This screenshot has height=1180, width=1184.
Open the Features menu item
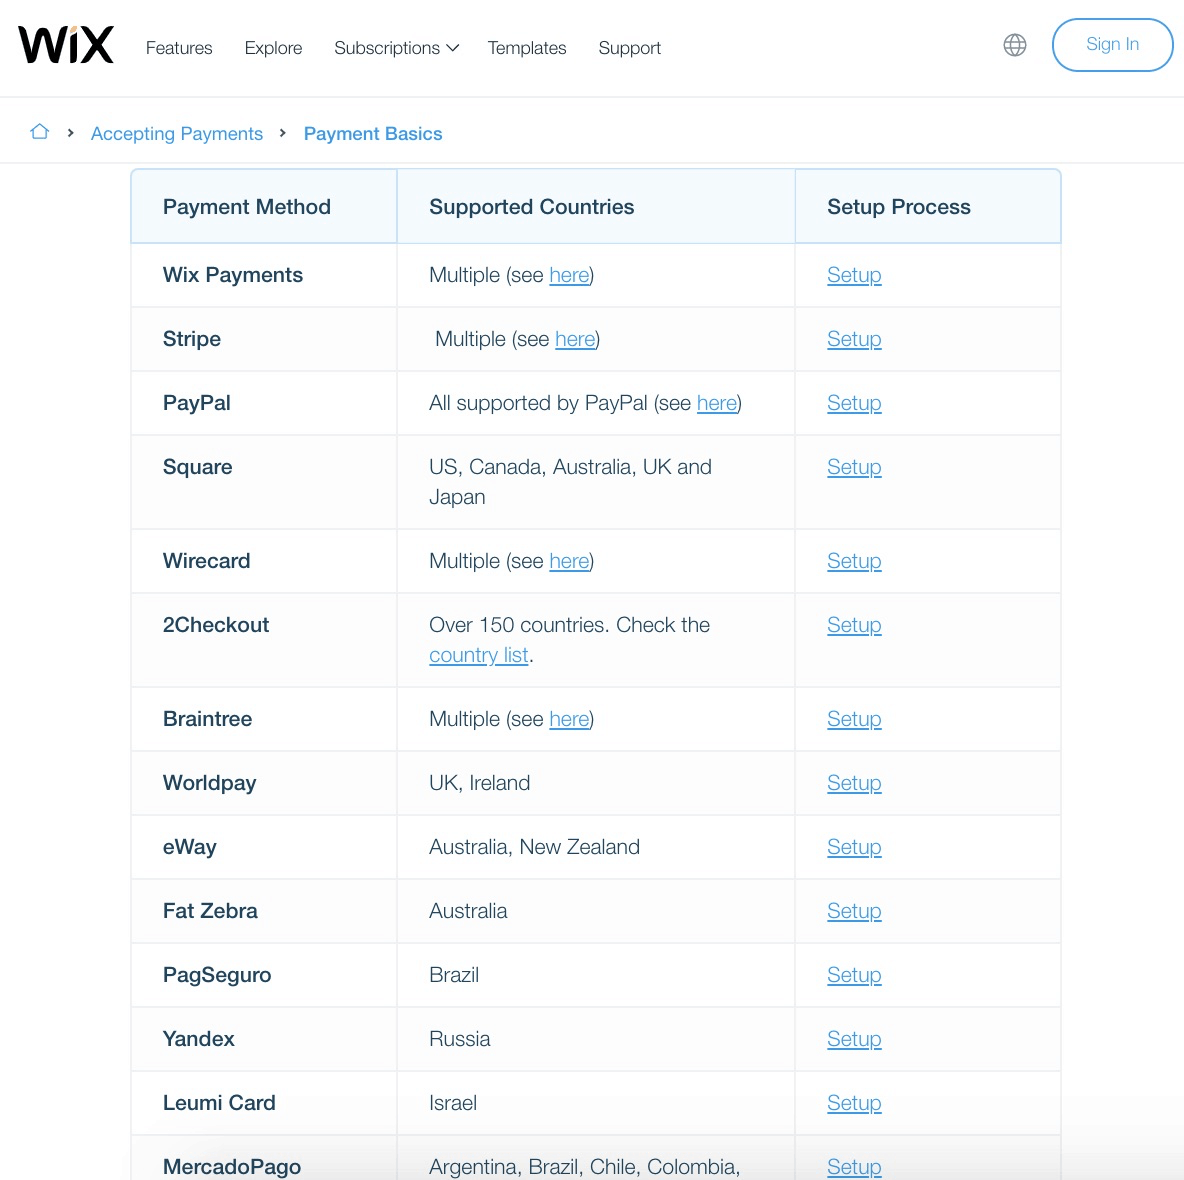click(x=179, y=48)
